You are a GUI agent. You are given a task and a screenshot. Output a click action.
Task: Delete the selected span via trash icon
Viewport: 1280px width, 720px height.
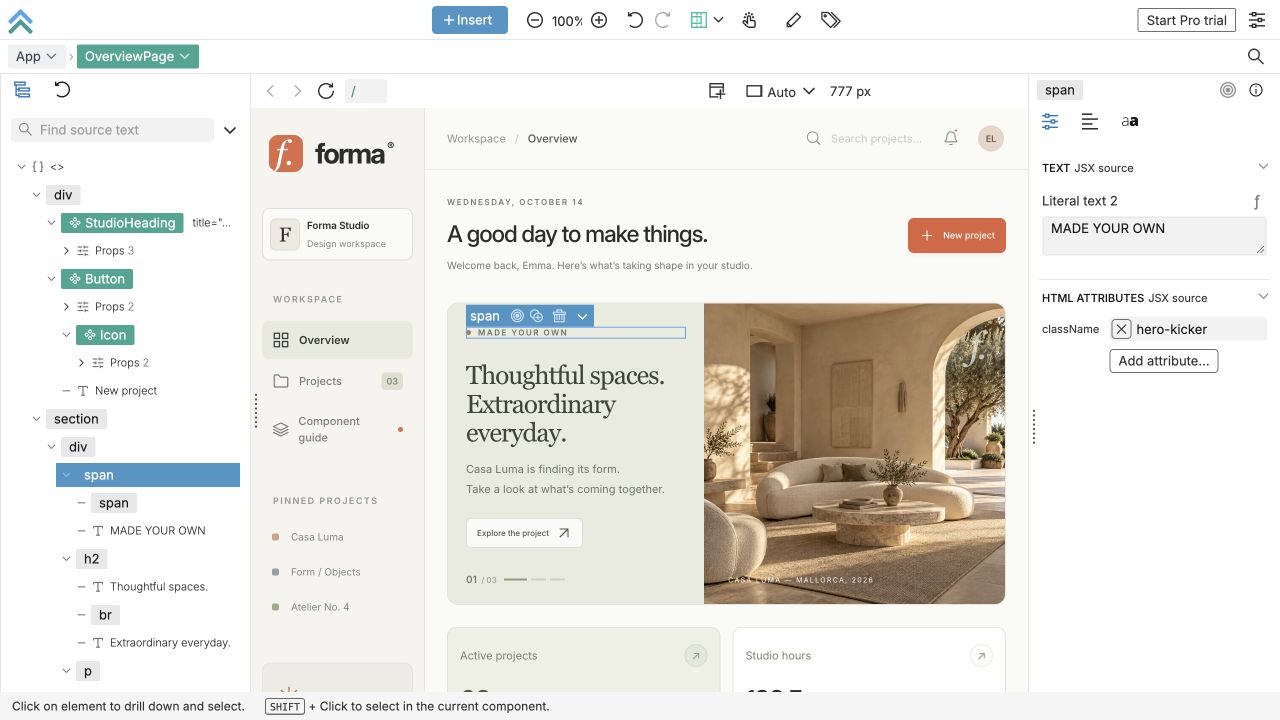[559, 316]
